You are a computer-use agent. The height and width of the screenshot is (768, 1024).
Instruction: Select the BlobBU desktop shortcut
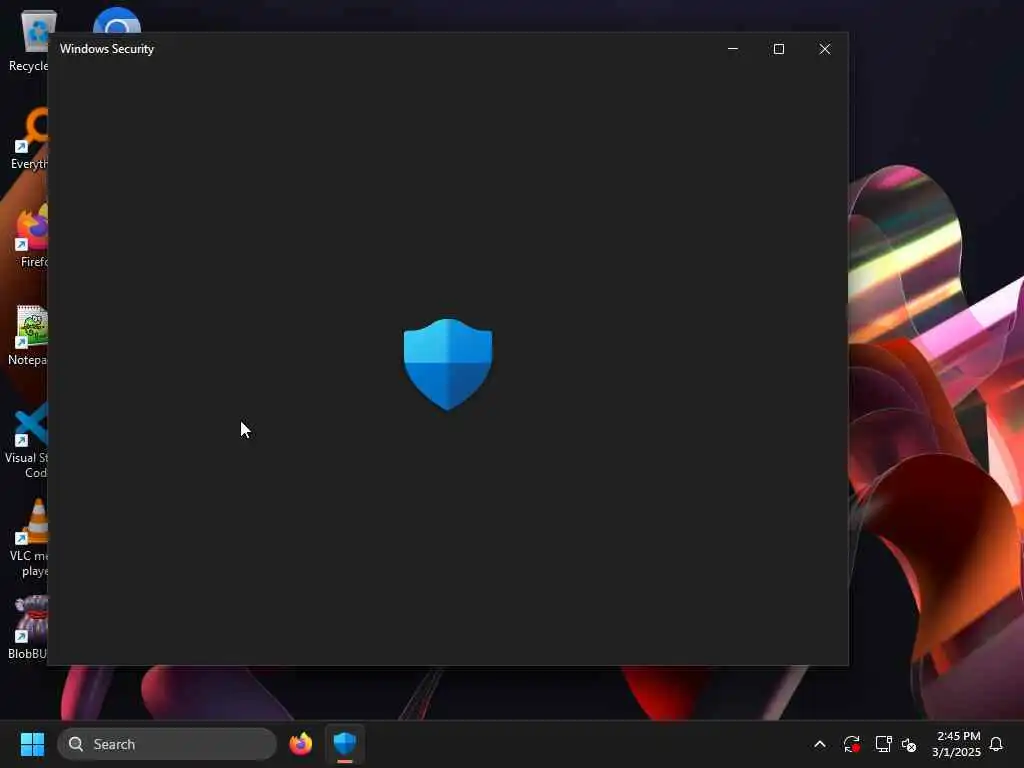28,628
